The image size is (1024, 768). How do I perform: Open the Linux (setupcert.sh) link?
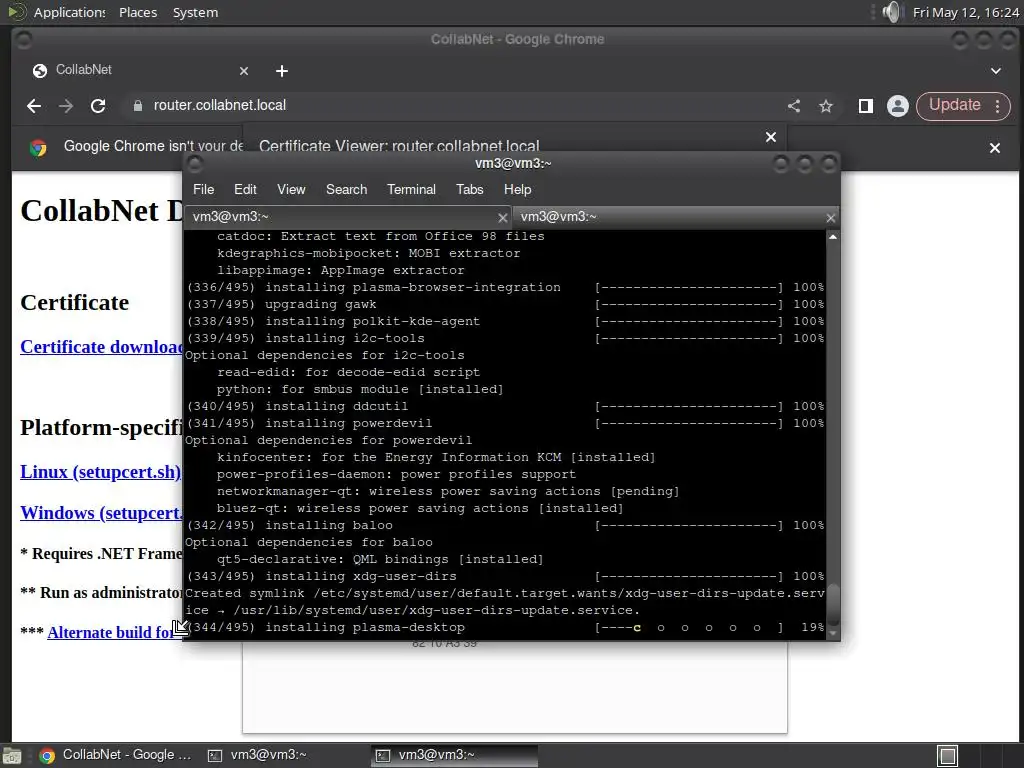(101, 472)
